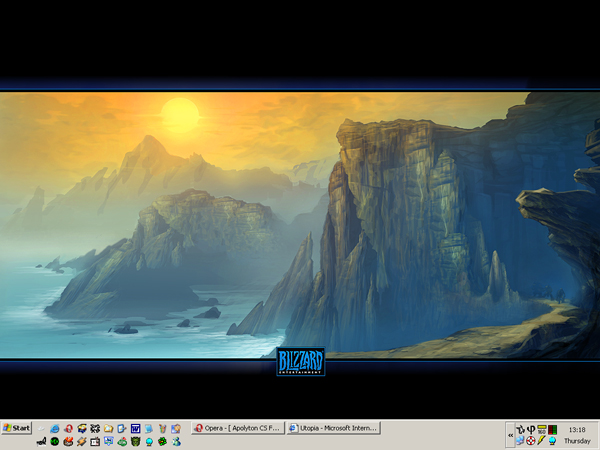Open the yellow folder Quick Launch icon
Viewport: 600px width, 450px height.
[x=108, y=429]
